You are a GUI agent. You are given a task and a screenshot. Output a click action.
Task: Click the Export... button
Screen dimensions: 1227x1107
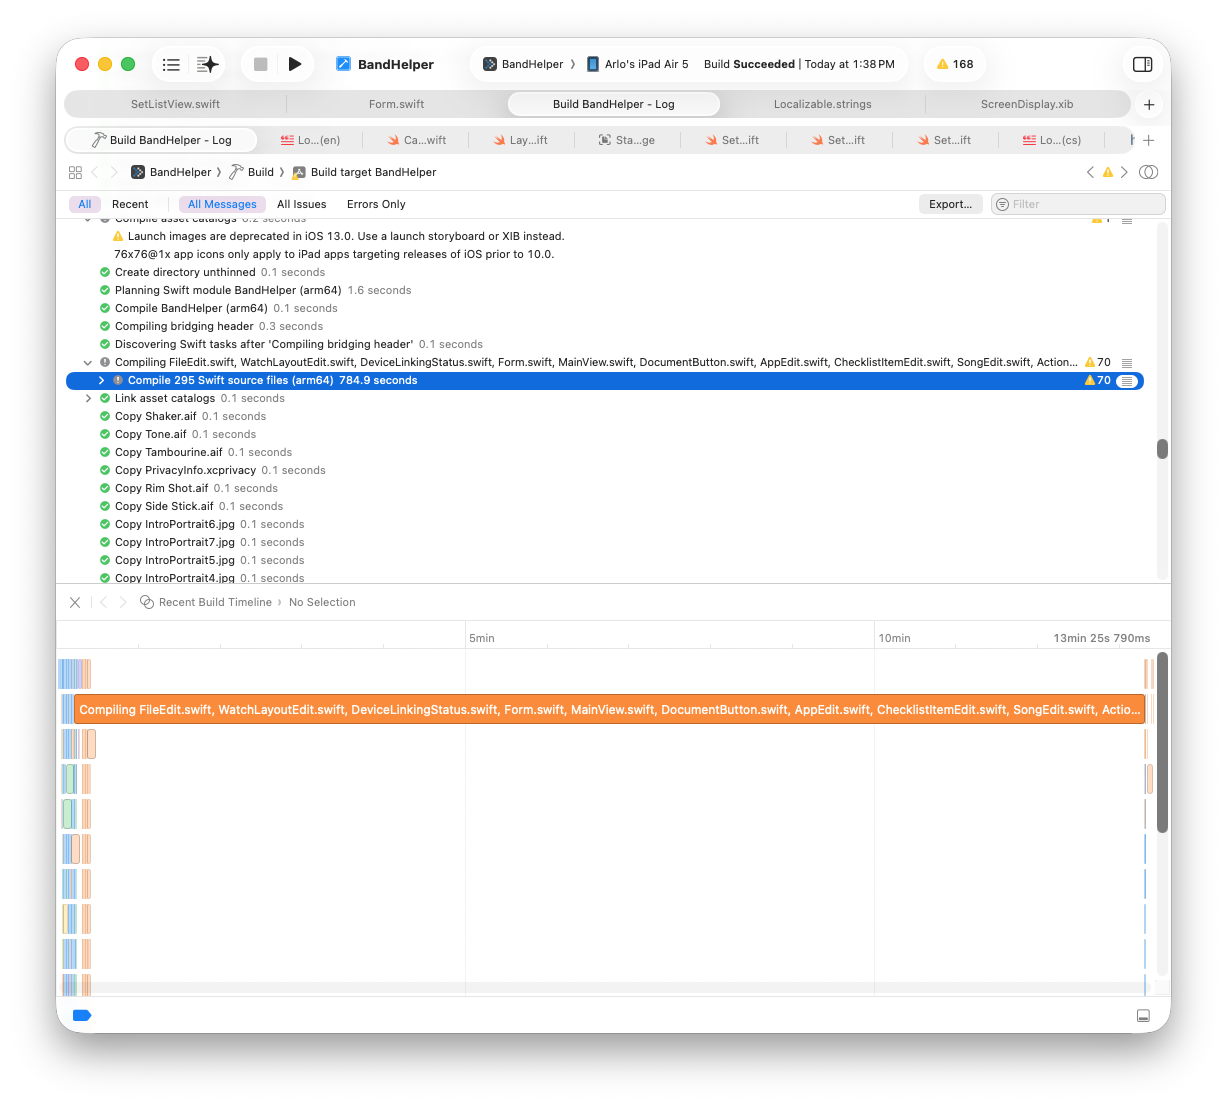[950, 204]
